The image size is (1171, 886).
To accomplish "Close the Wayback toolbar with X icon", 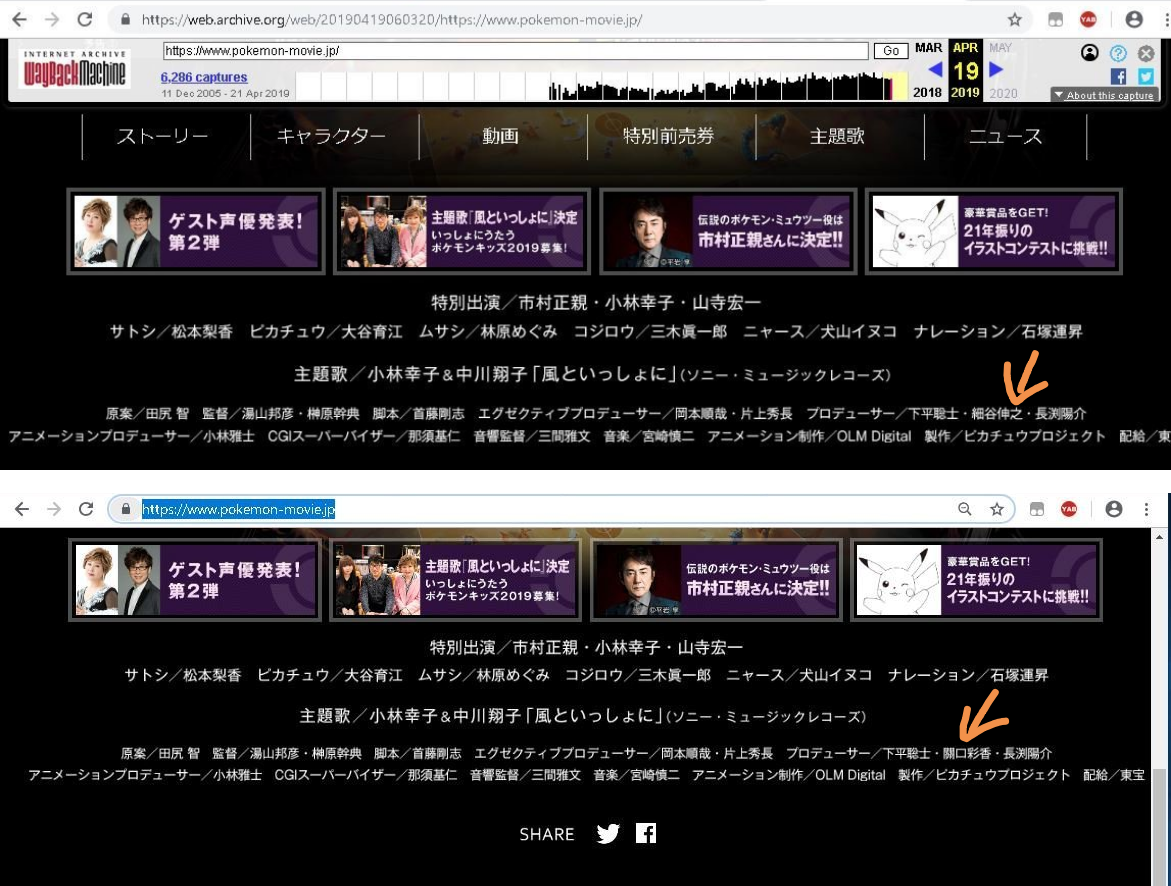I will pyautogui.click(x=1146, y=53).
